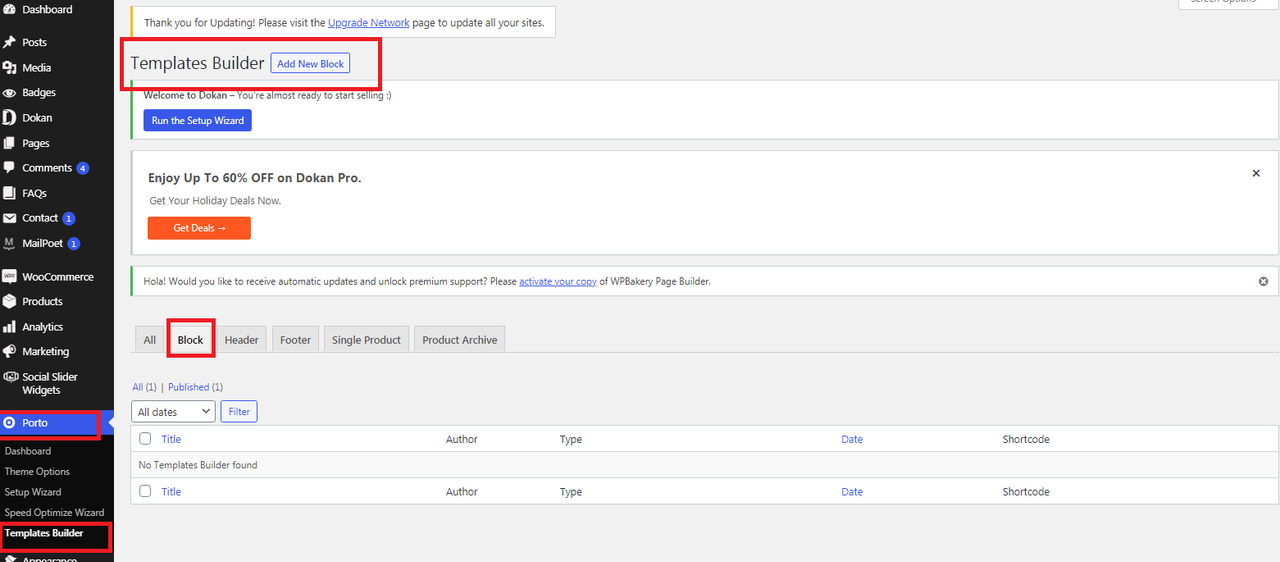
Task: Click the No Templates Builder found row
Action: (x=705, y=465)
